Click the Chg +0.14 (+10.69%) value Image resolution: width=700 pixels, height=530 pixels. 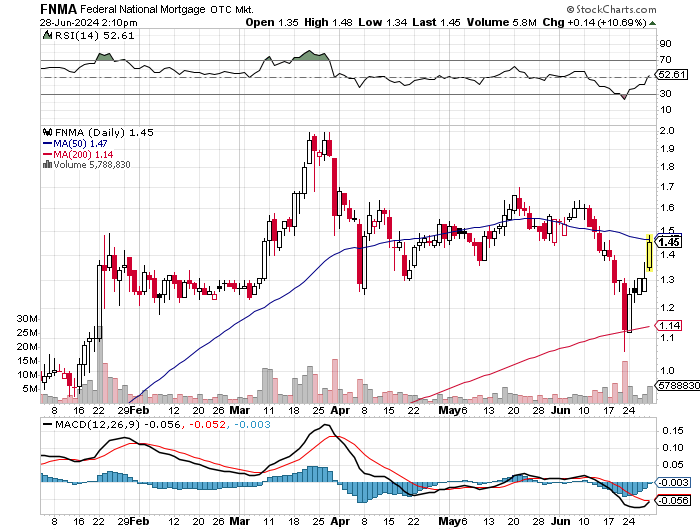594,22
